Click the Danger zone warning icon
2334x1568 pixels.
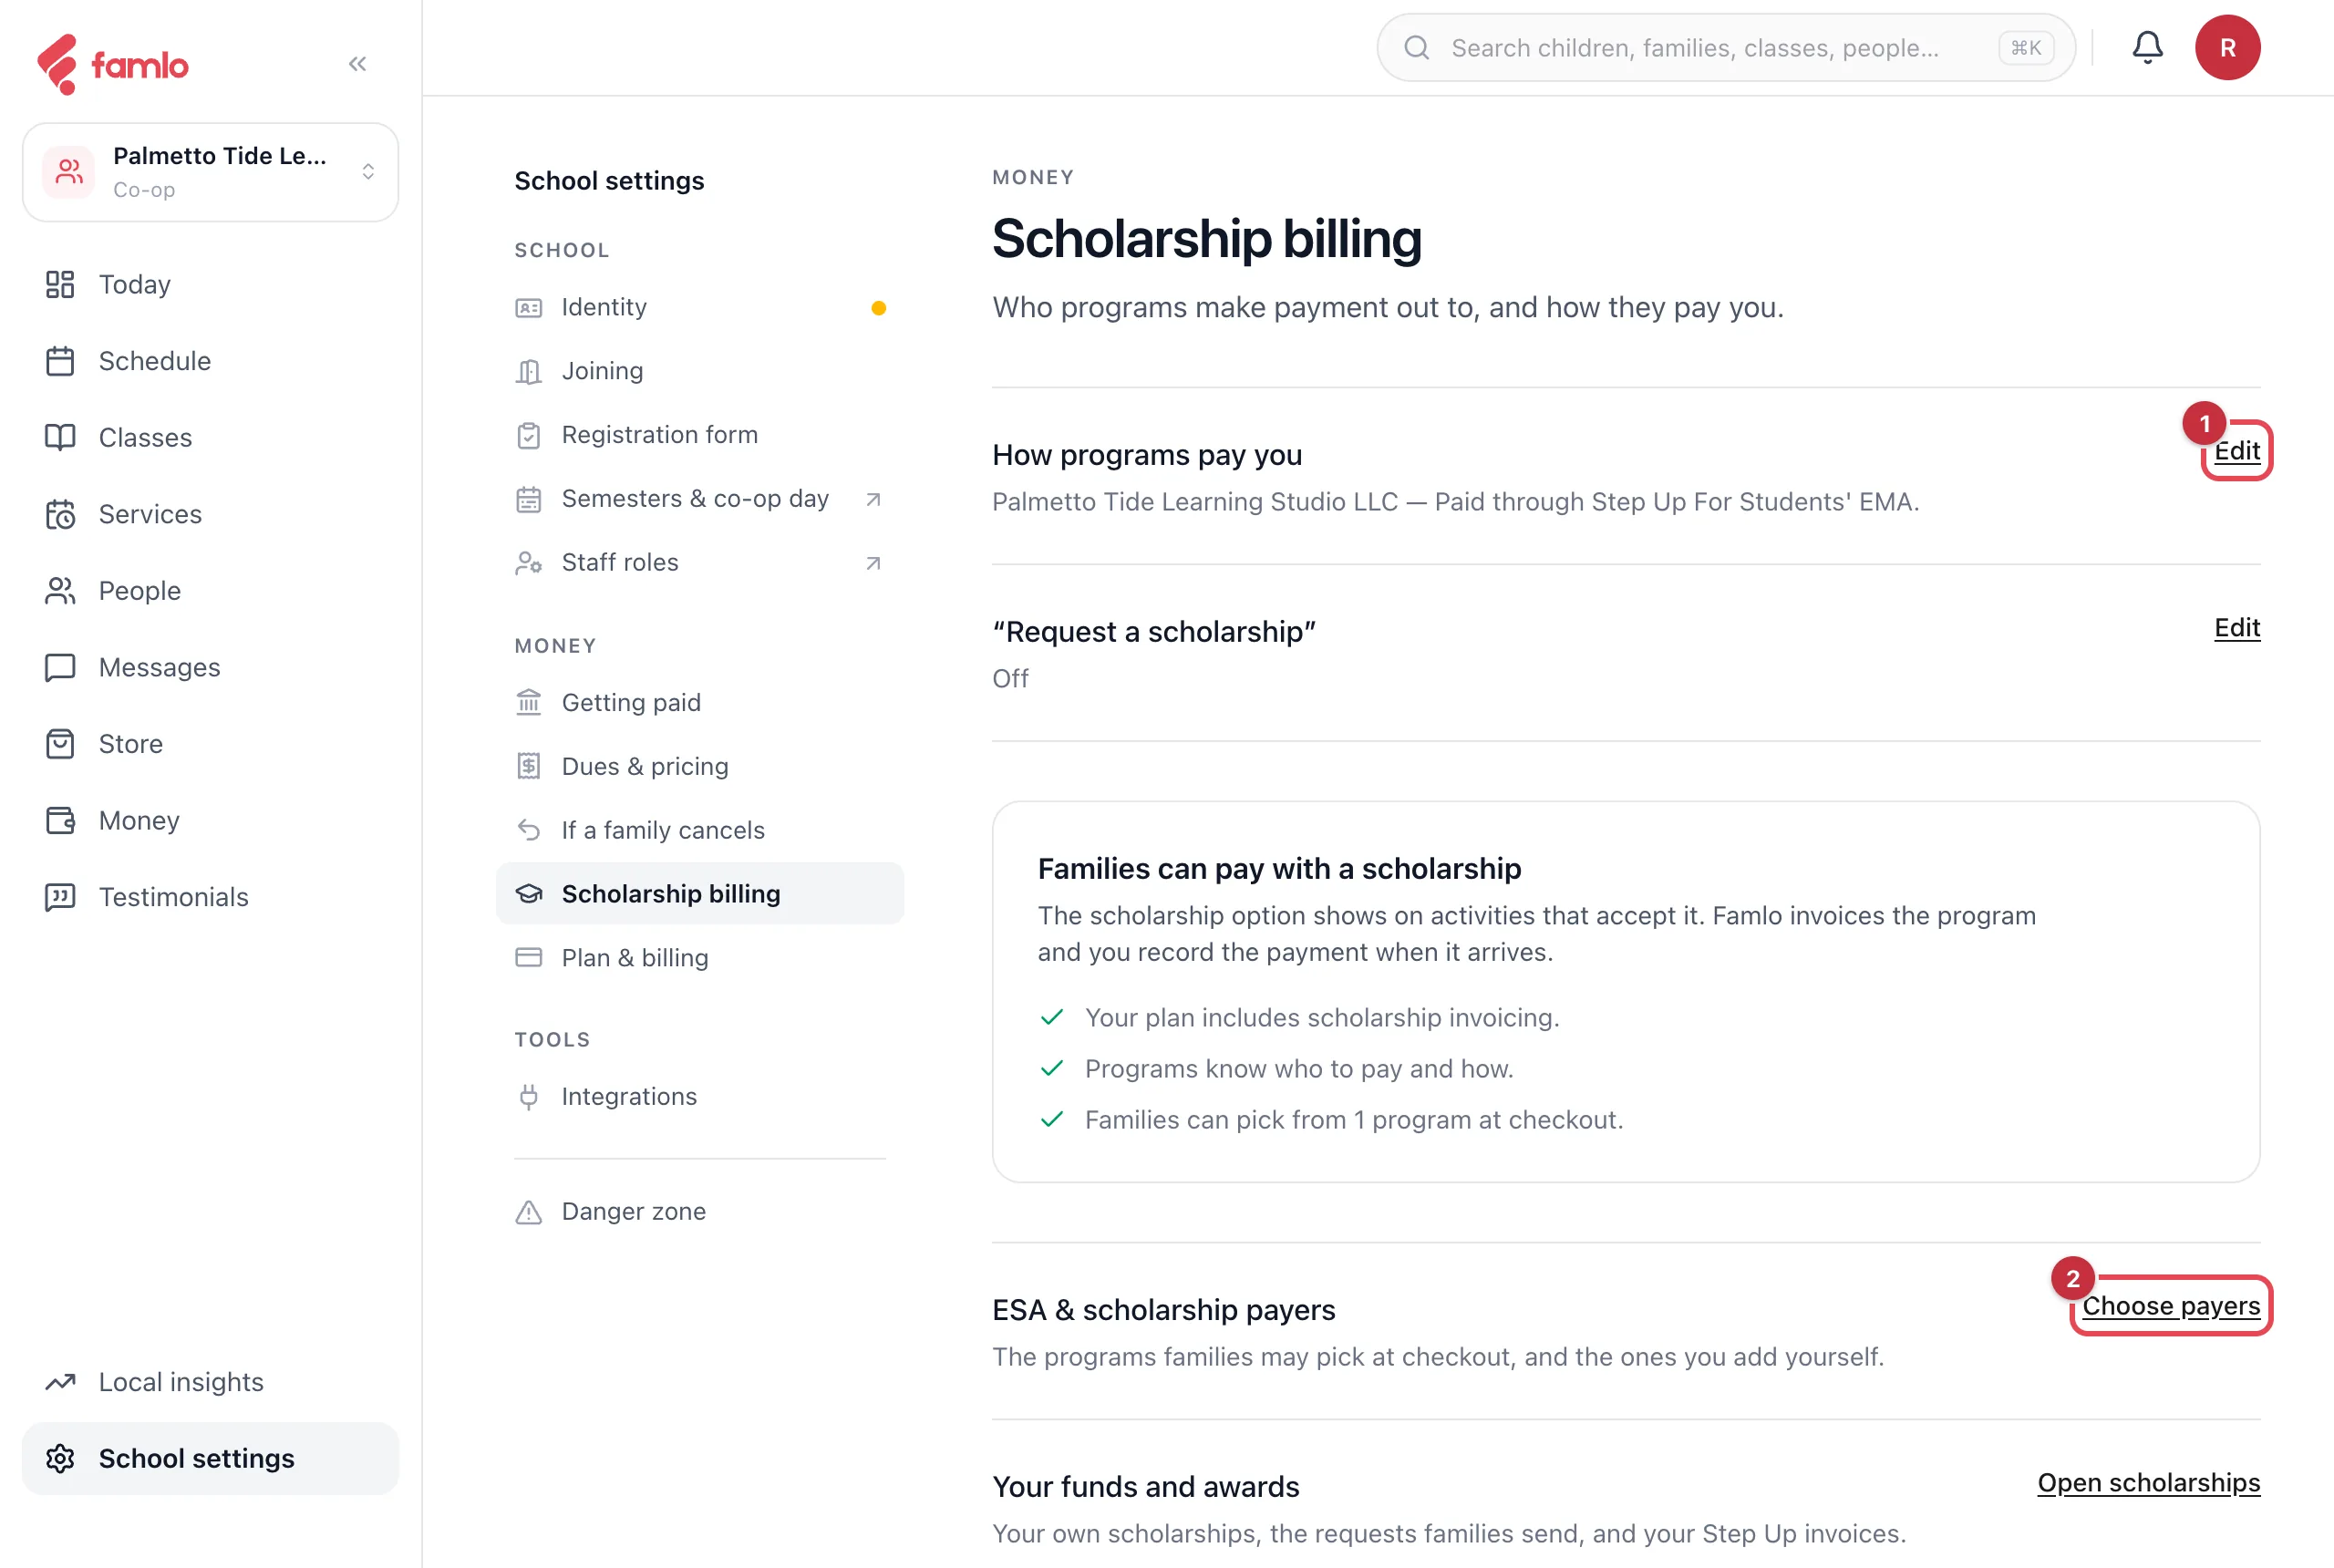(528, 1212)
